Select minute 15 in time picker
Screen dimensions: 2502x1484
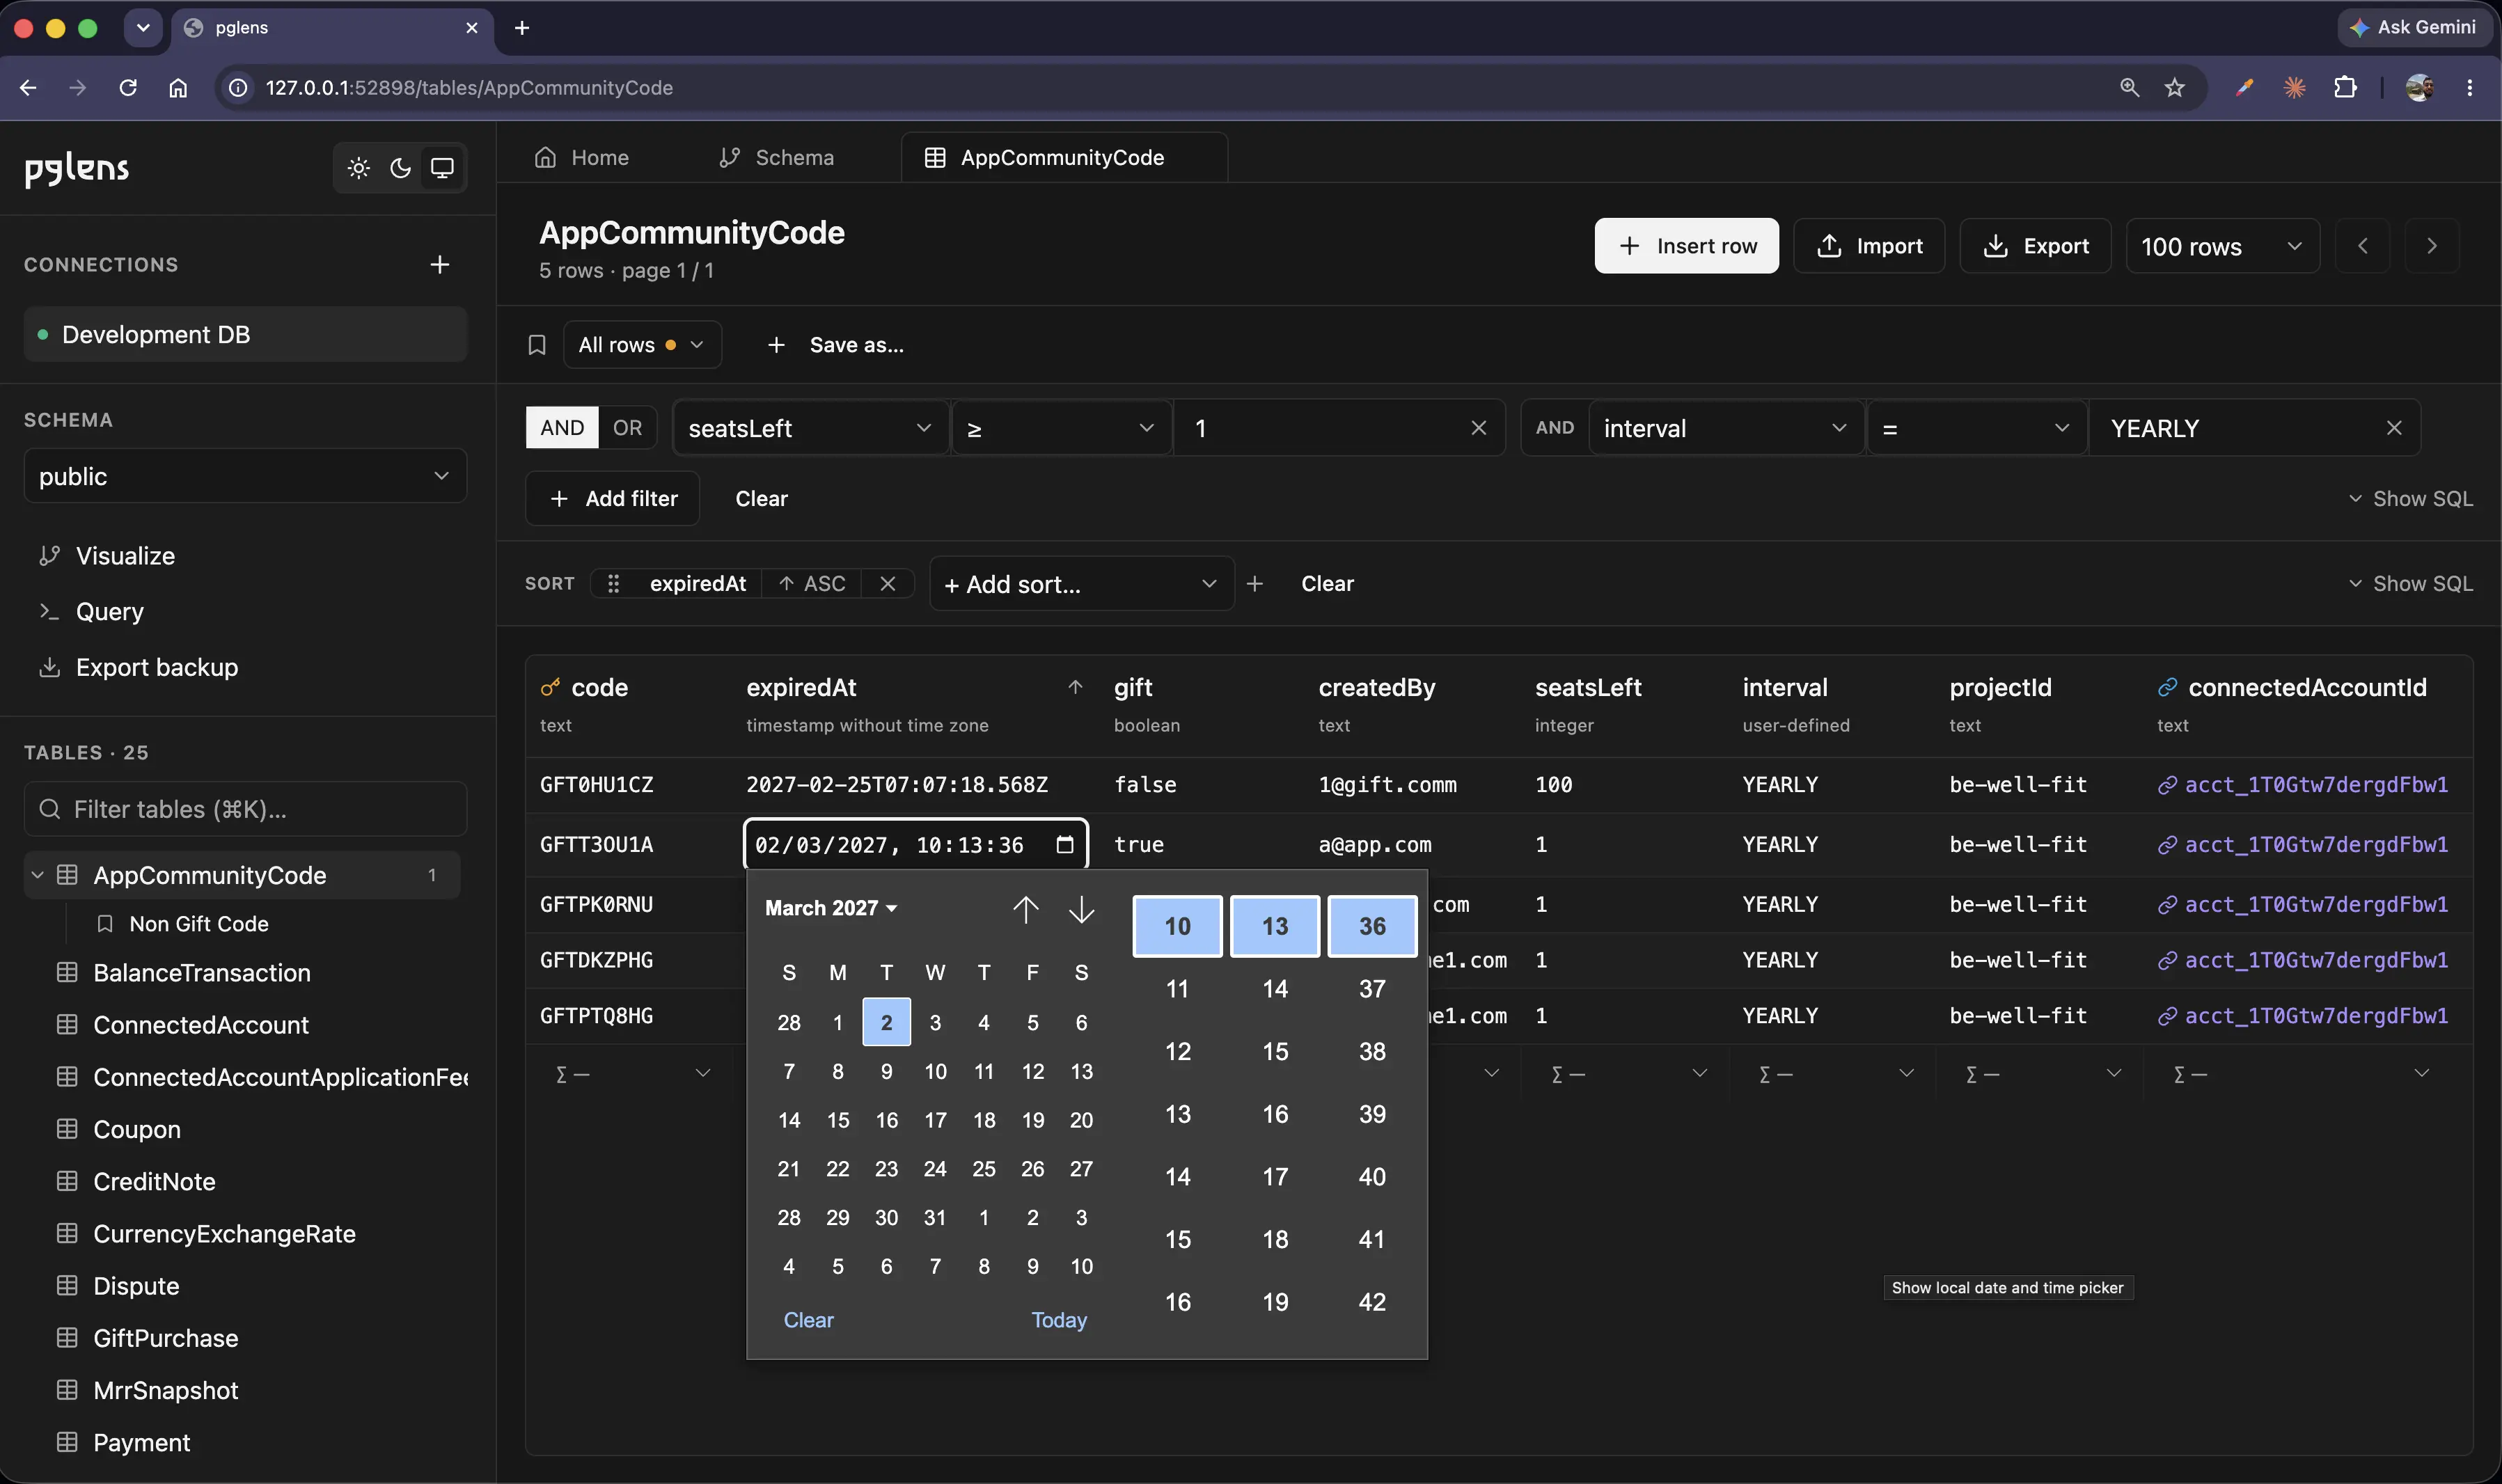pos(1274,1052)
